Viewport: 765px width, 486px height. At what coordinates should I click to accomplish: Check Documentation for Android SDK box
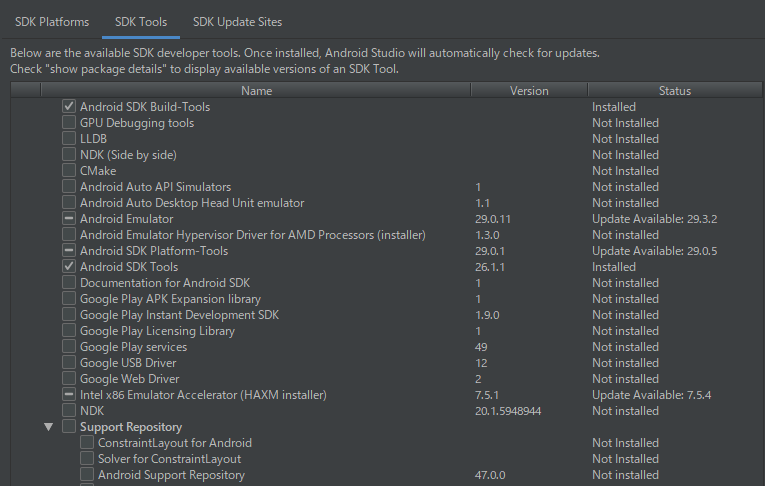click(x=69, y=283)
